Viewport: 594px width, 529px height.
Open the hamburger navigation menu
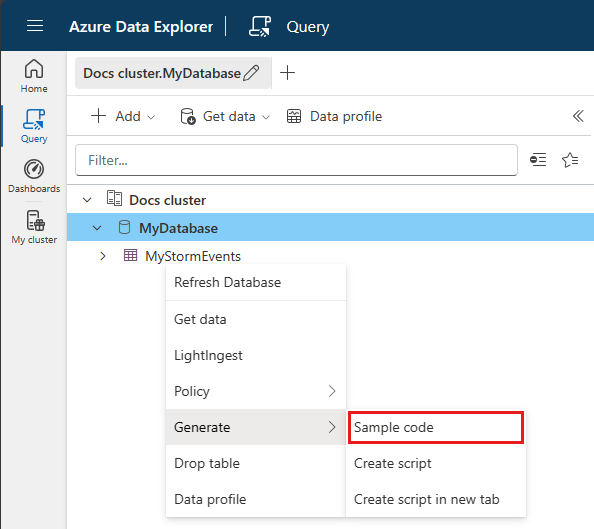pyautogui.click(x=35, y=26)
